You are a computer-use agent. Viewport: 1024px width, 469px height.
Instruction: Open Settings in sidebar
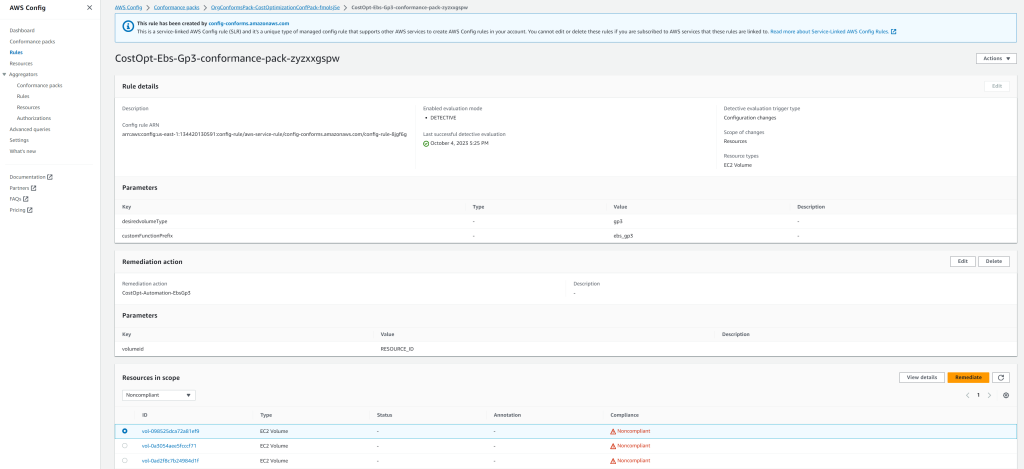[19, 140]
